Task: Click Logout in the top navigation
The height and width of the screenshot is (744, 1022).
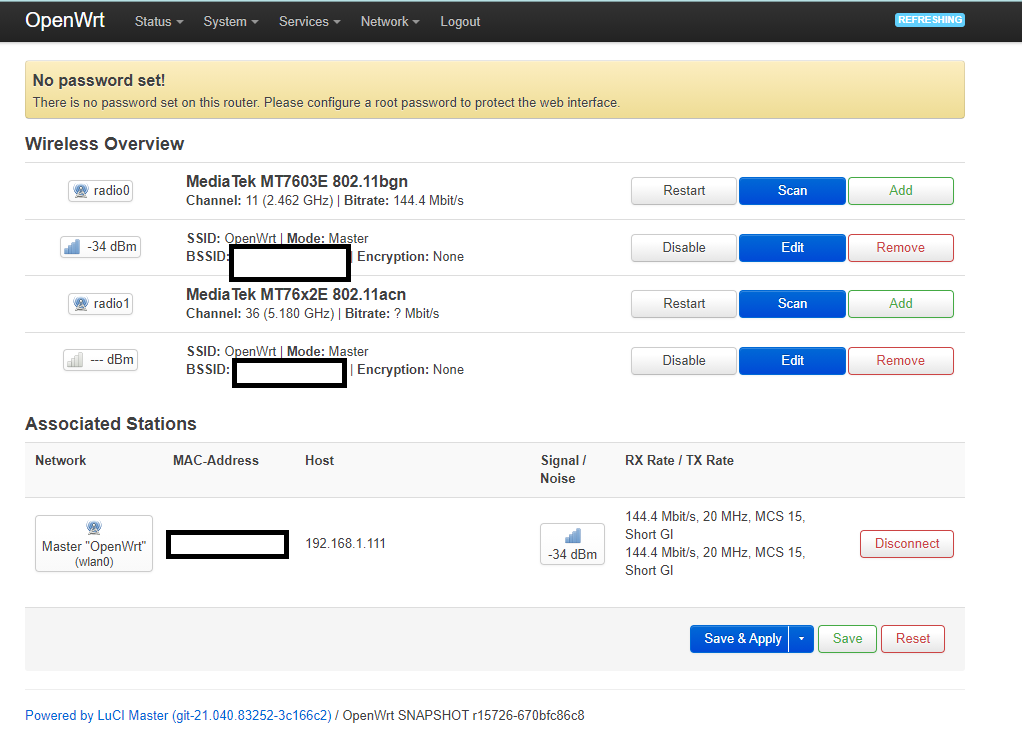Action: coord(460,22)
